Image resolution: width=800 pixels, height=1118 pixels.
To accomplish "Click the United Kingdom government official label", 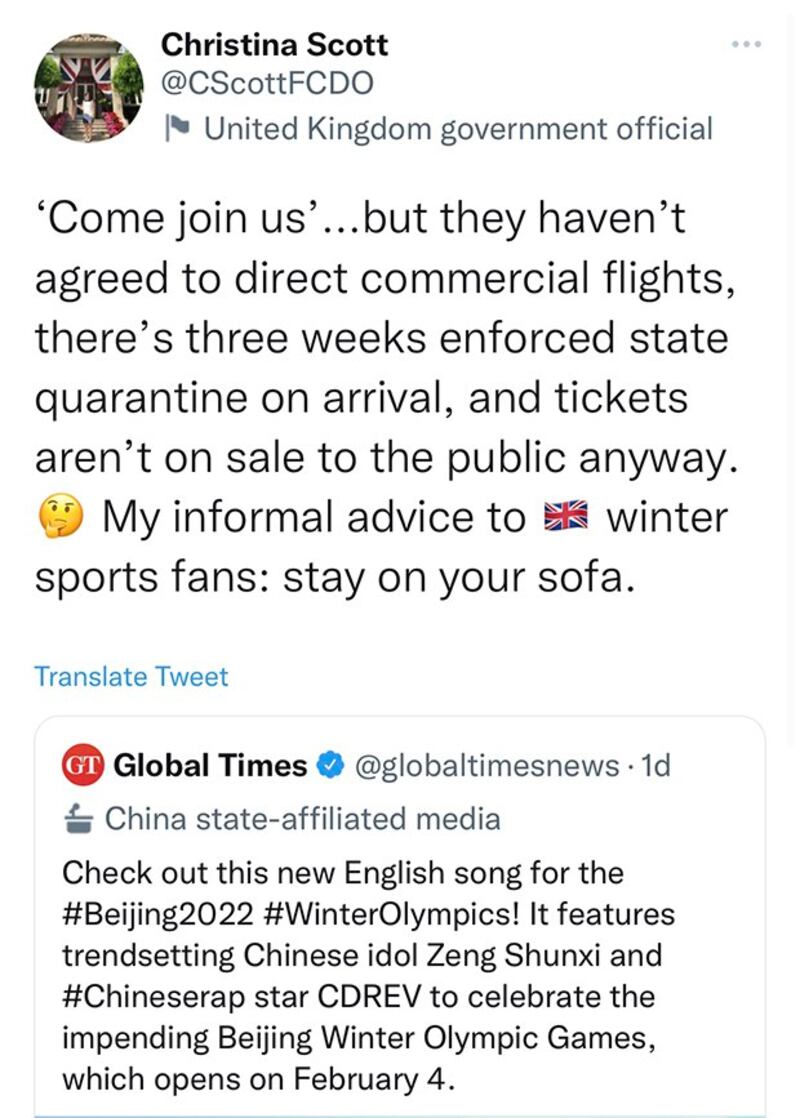I will point(458,129).
